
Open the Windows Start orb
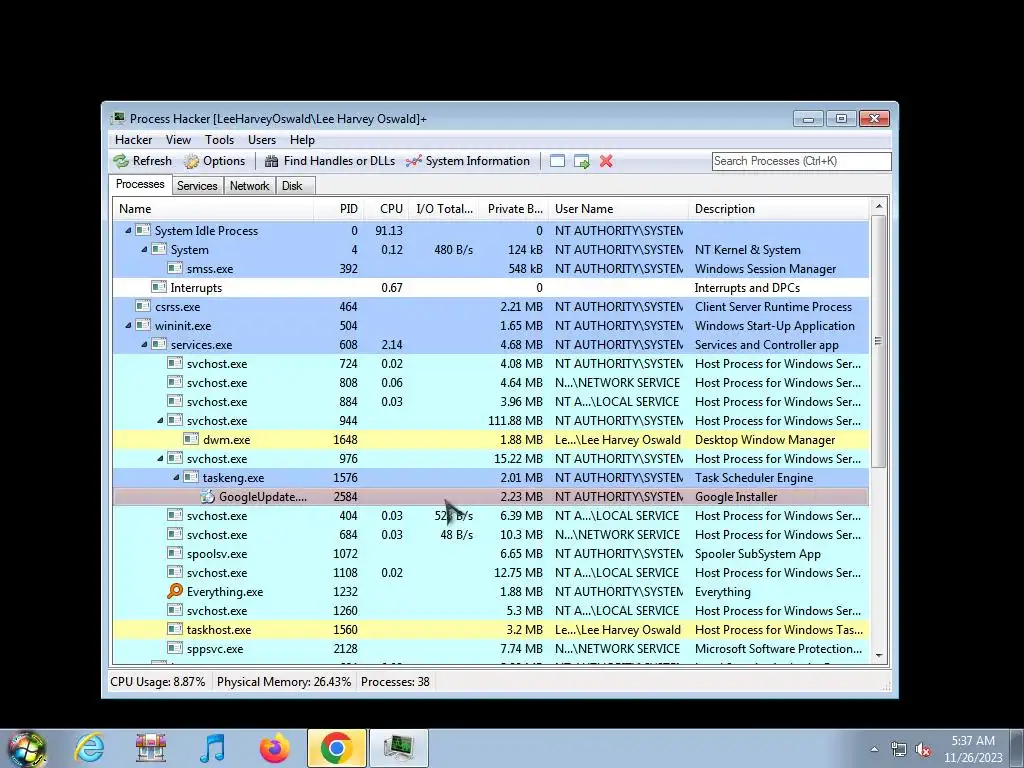click(27, 748)
